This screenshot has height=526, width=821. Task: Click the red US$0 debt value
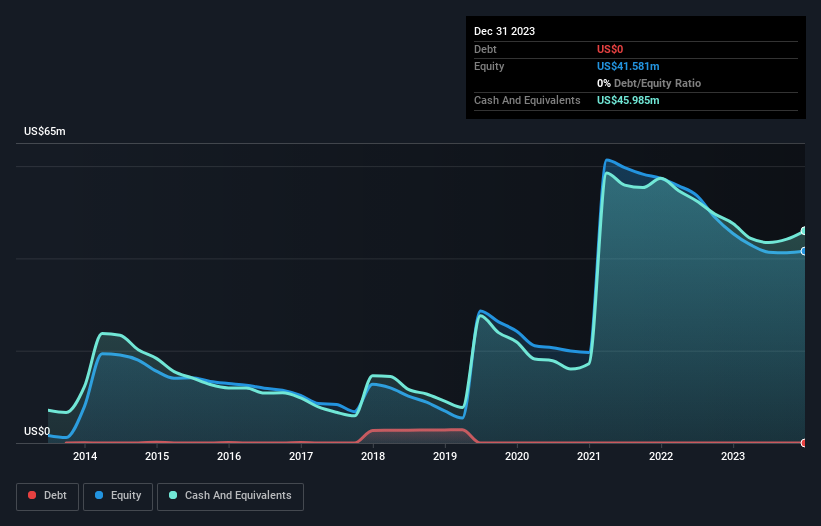[610, 49]
